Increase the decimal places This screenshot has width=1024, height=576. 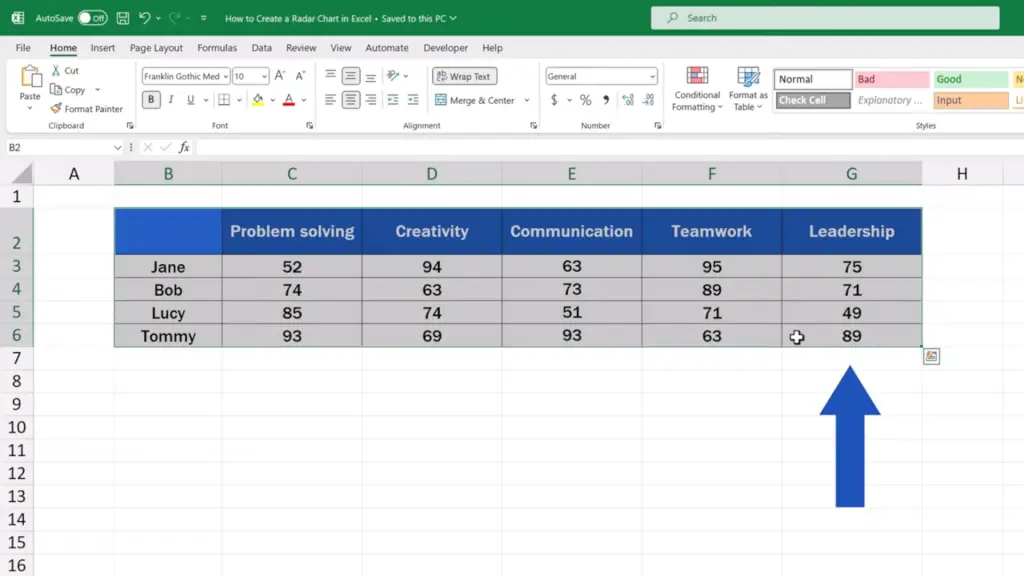pos(628,100)
